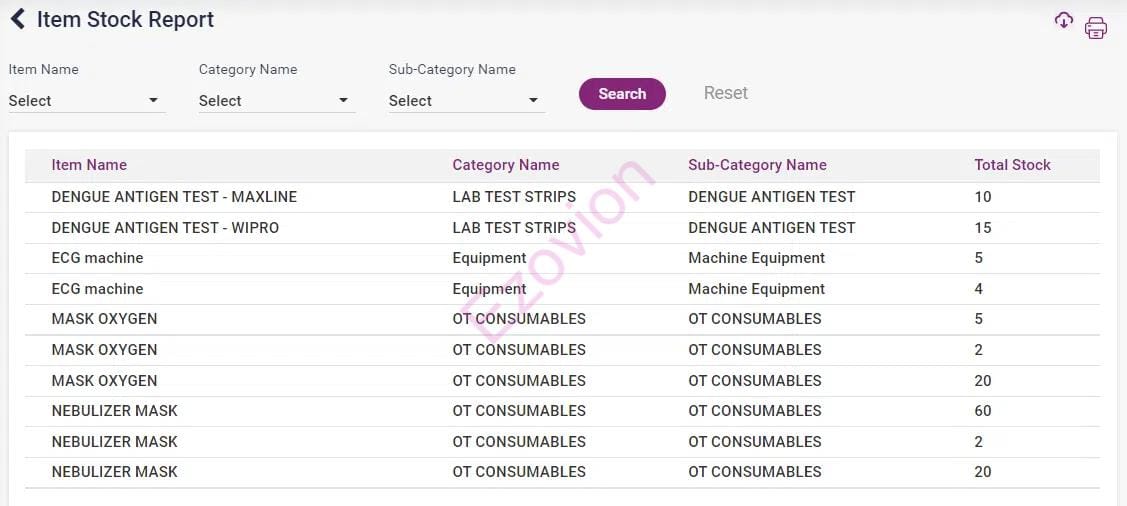Click the Category Name column header
The width and height of the screenshot is (1127, 506).
click(505, 165)
